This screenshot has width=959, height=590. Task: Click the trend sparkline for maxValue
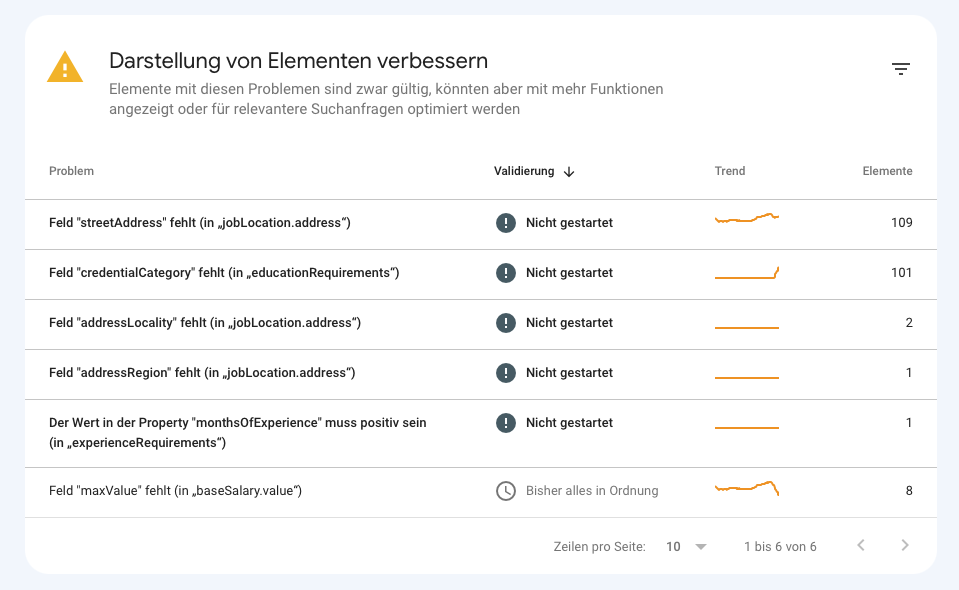point(747,488)
